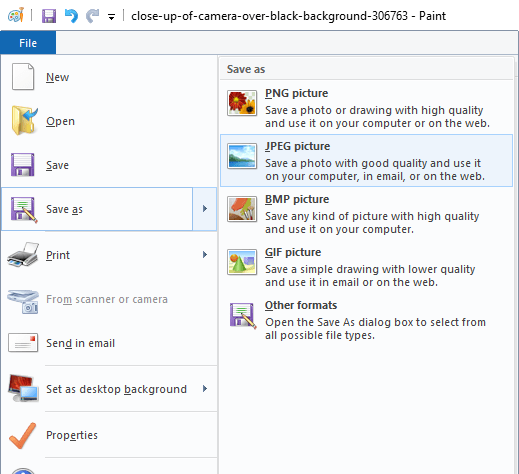Click the Save as floppy-with-pencil icon in left menu
The width and height of the screenshot is (519, 474).
23,210
